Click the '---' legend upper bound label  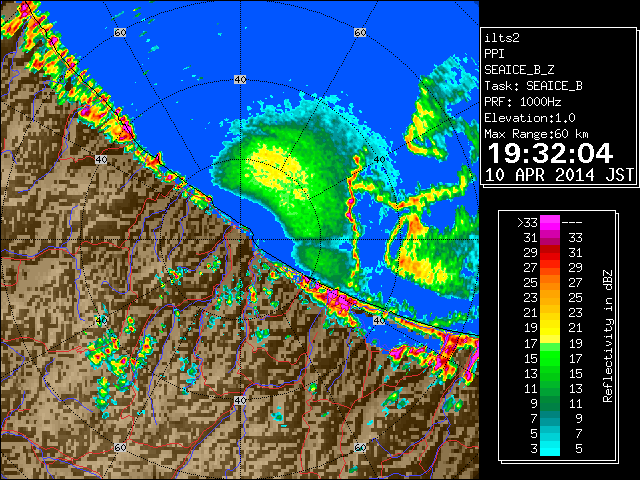pos(572,223)
